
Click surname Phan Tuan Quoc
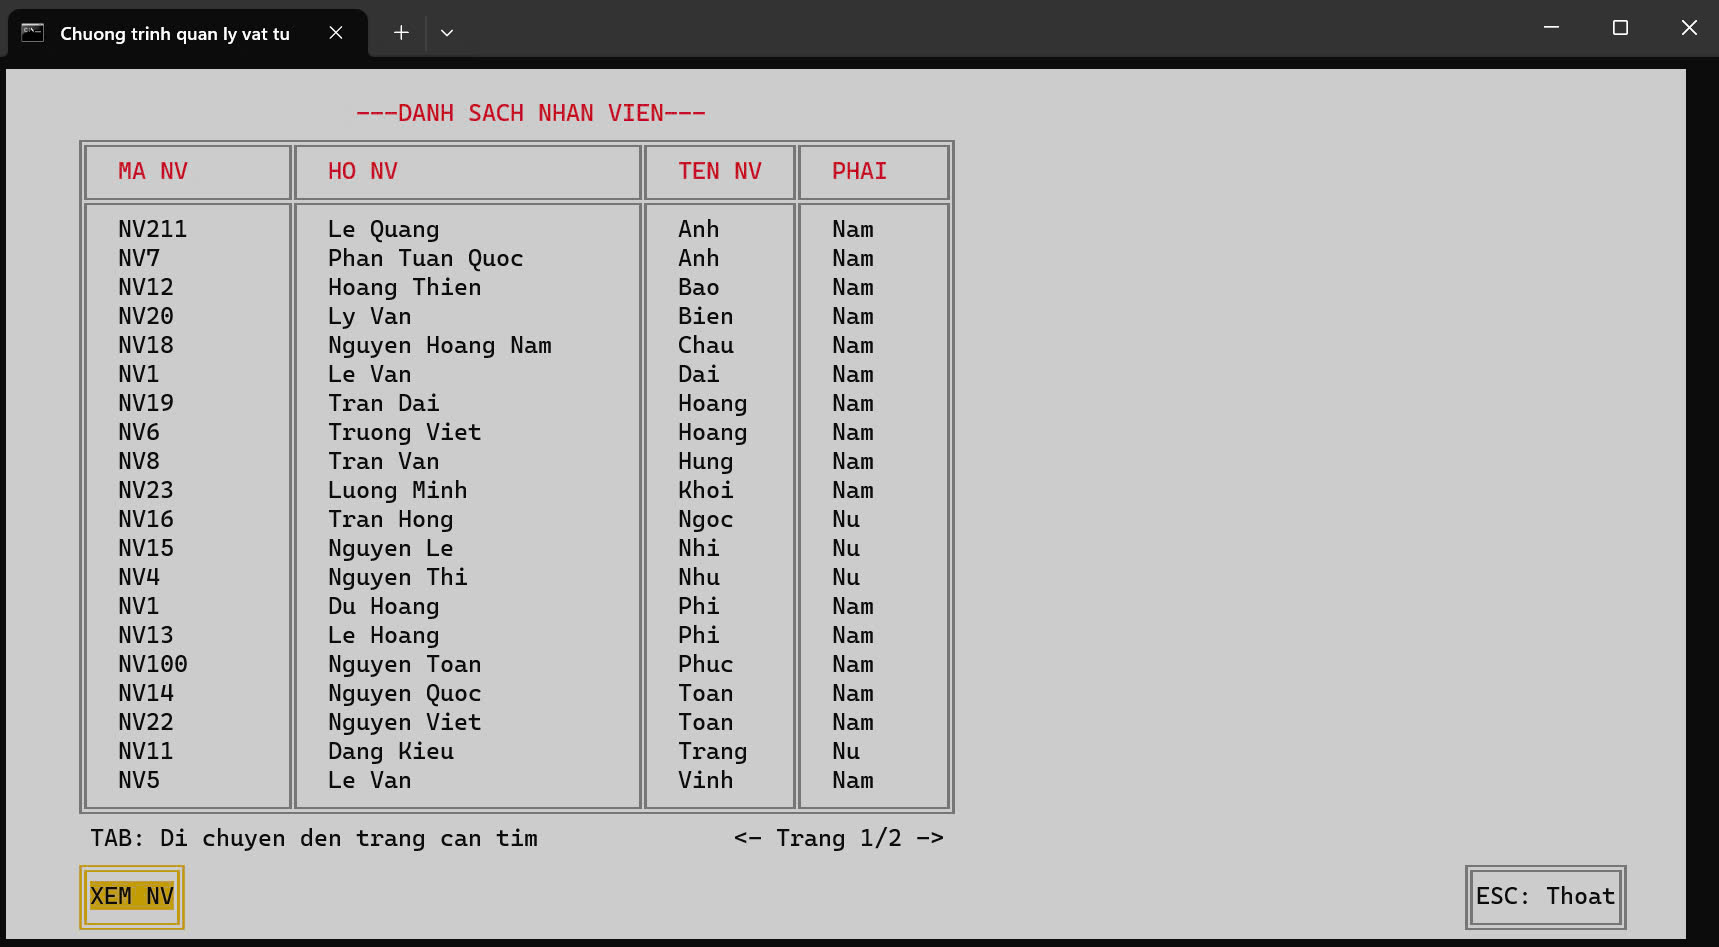[426, 259]
